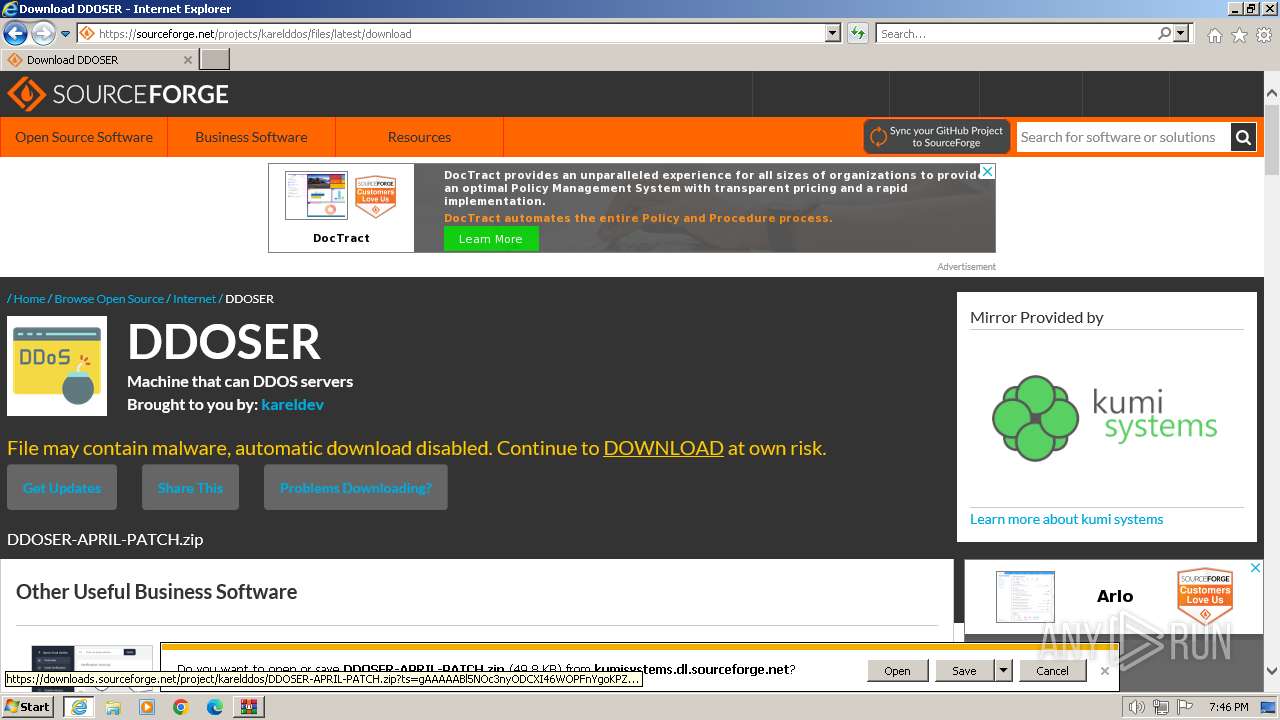Open the IE Tools gear icon

tap(1264, 35)
